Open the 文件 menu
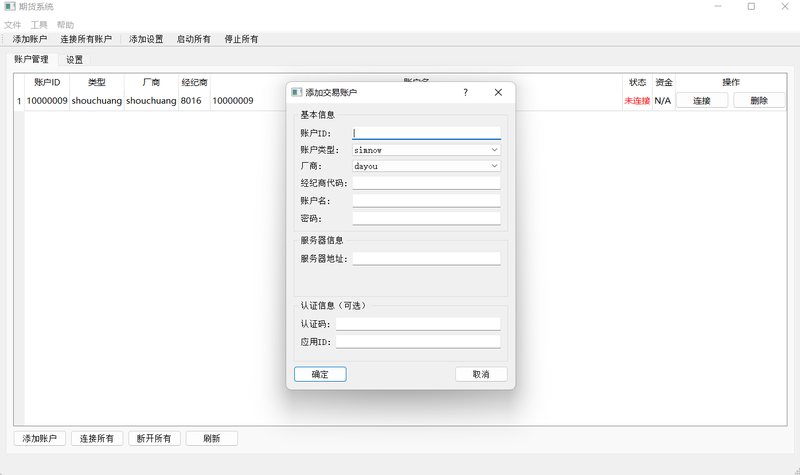 click(13, 25)
